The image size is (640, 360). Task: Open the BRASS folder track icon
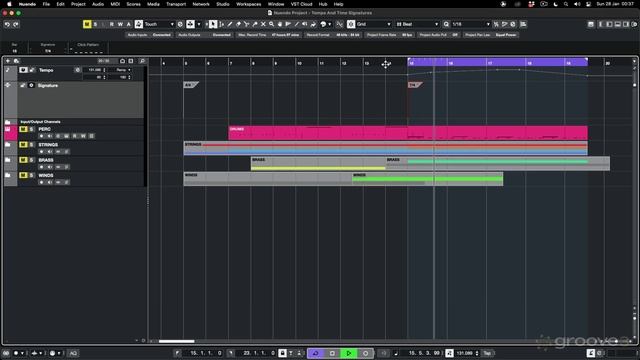tap(8, 160)
